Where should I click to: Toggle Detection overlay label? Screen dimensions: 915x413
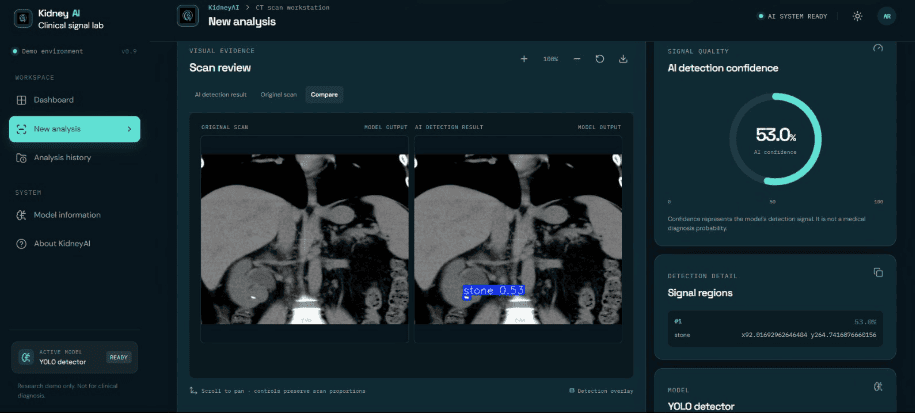[x=605, y=391]
